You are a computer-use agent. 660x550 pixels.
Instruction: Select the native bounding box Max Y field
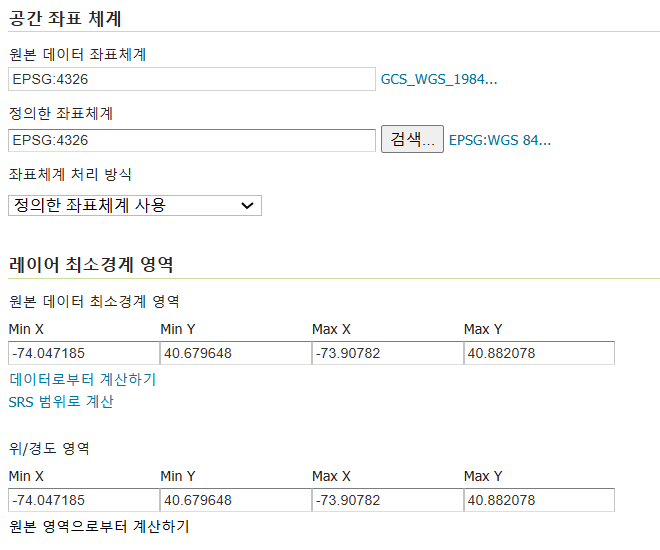539,353
